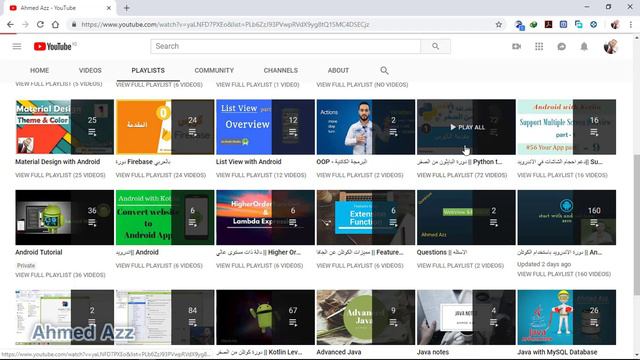
Task: Click the Chrome profile avatar in toolbar
Action: click(615, 24)
